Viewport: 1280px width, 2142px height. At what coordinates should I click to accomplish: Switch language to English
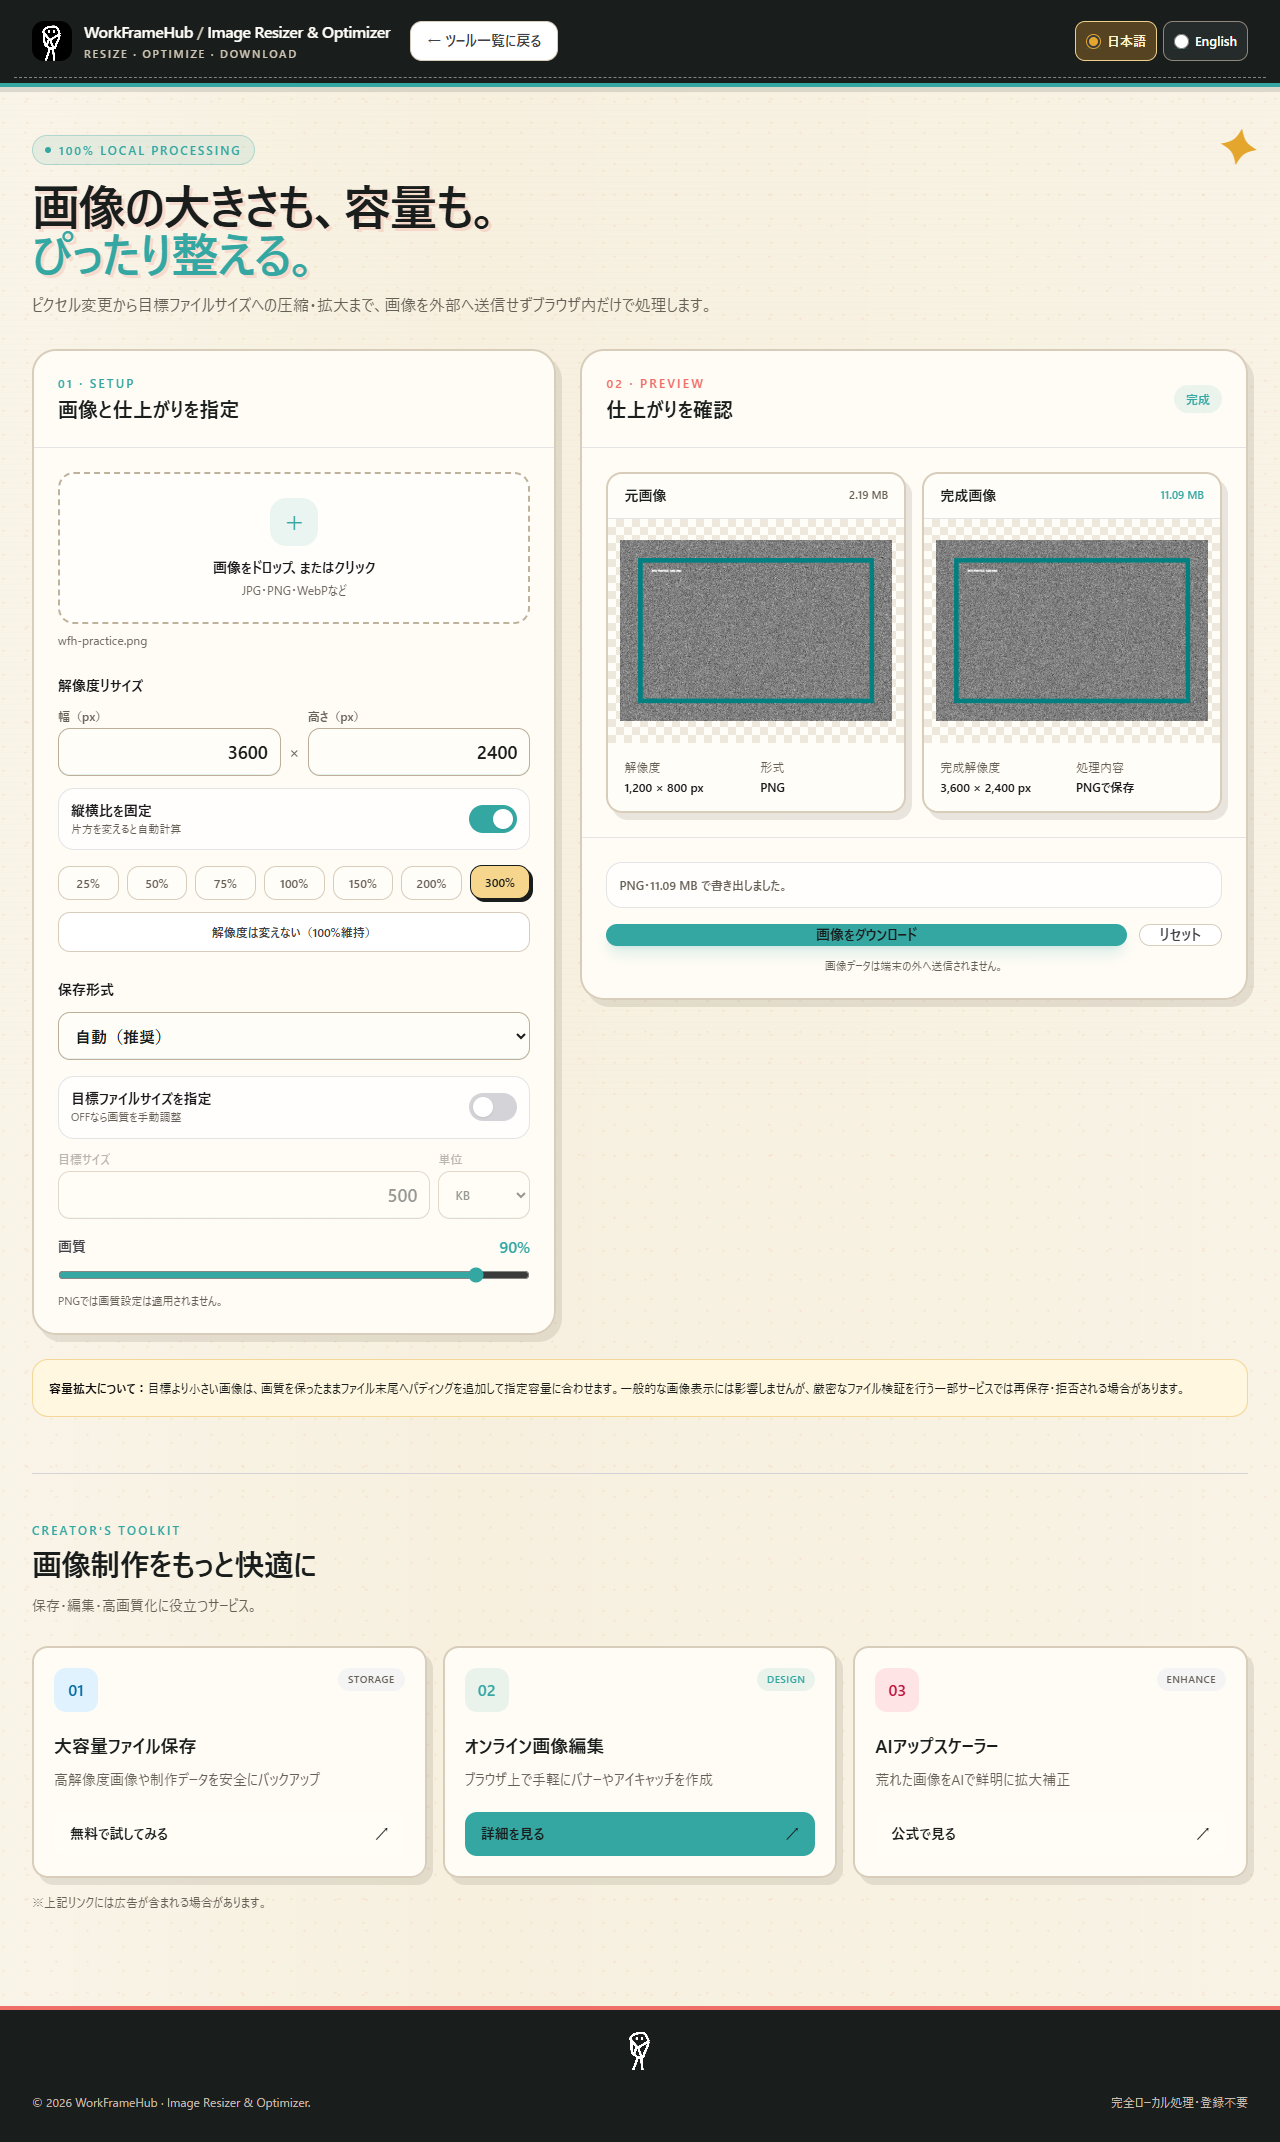pyautogui.click(x=1205, y=41)
